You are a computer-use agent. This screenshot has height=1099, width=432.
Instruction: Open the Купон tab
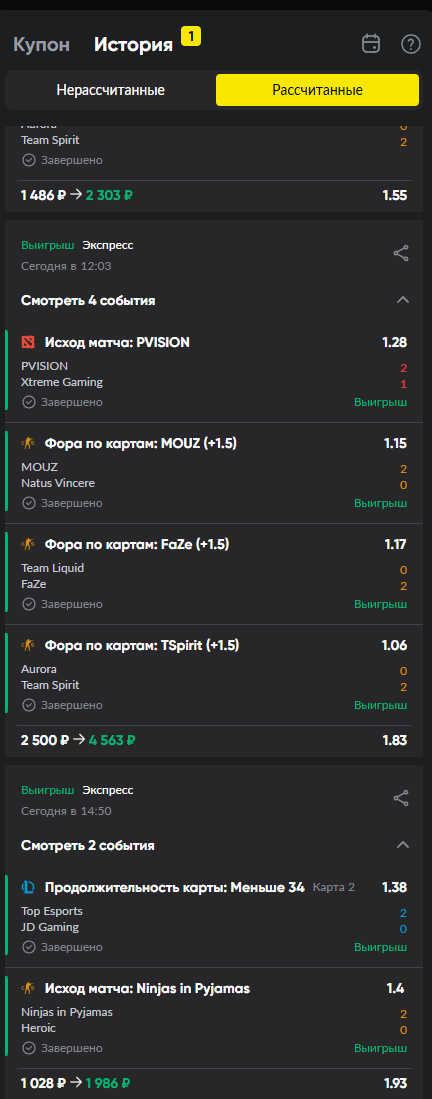(x=41, y=45)
